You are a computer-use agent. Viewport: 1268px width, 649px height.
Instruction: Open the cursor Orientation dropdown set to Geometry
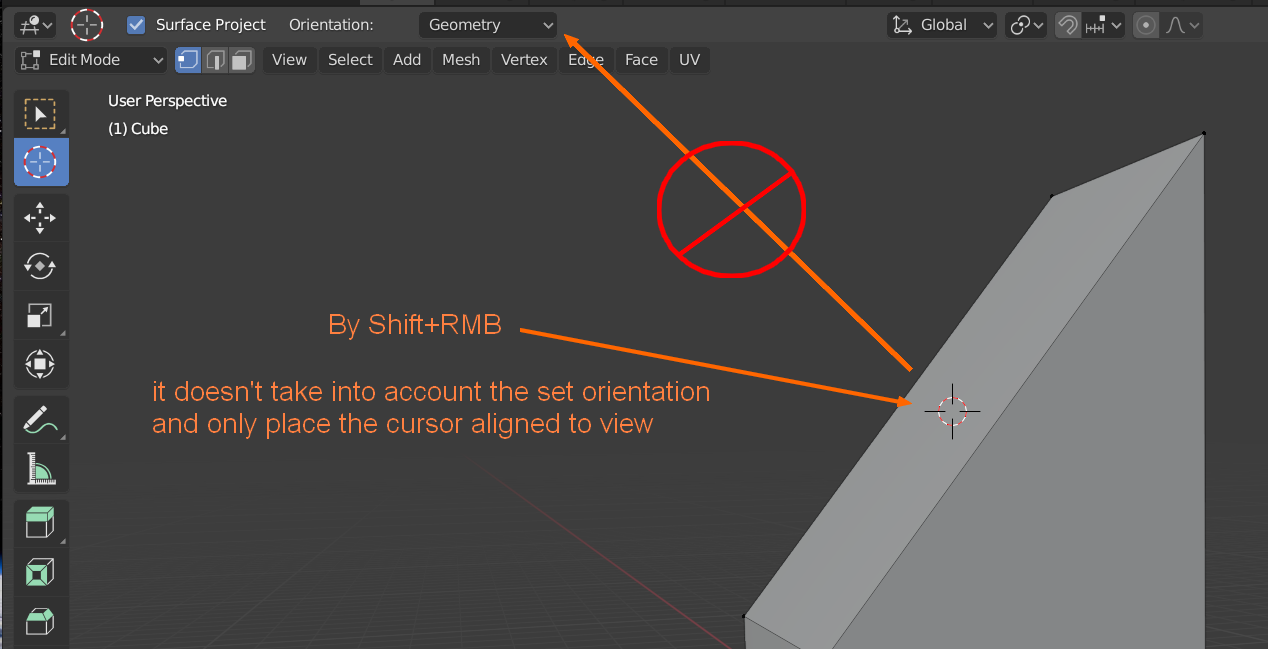(488, 25)
